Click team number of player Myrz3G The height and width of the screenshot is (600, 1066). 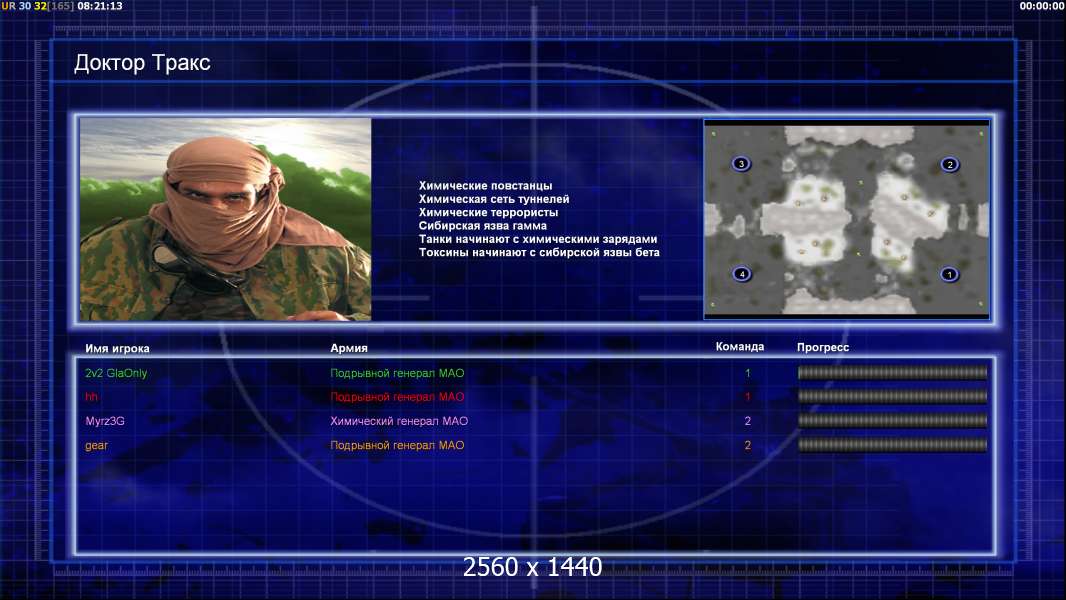(x=747, y=421)
